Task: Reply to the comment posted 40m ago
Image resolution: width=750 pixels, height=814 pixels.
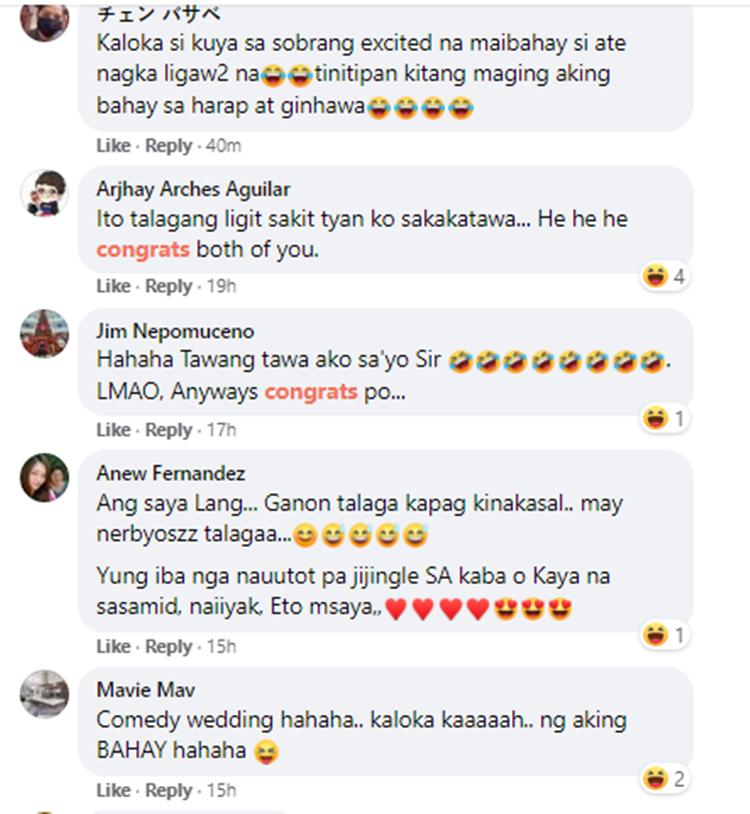Action: (169, 146)
